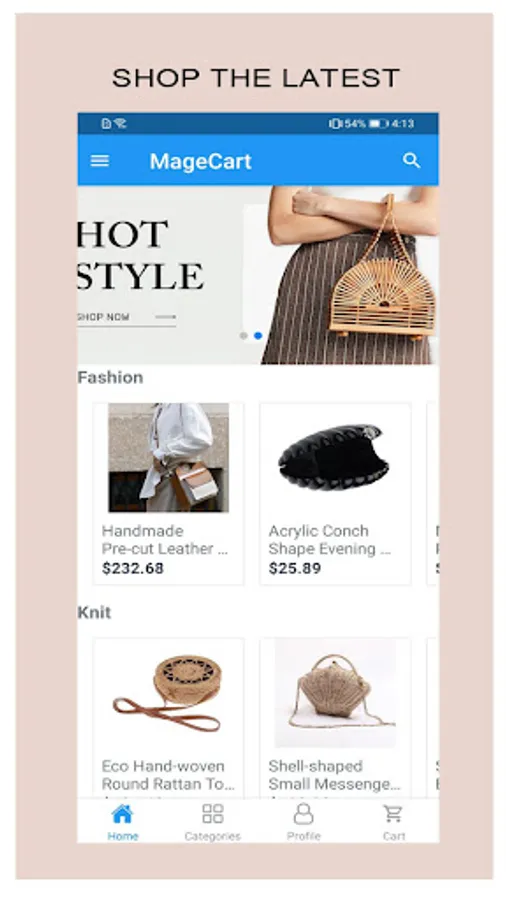Screen dimensions: 506x900
Task: Tap the battery status icon
Action: [x=379, y=123]
